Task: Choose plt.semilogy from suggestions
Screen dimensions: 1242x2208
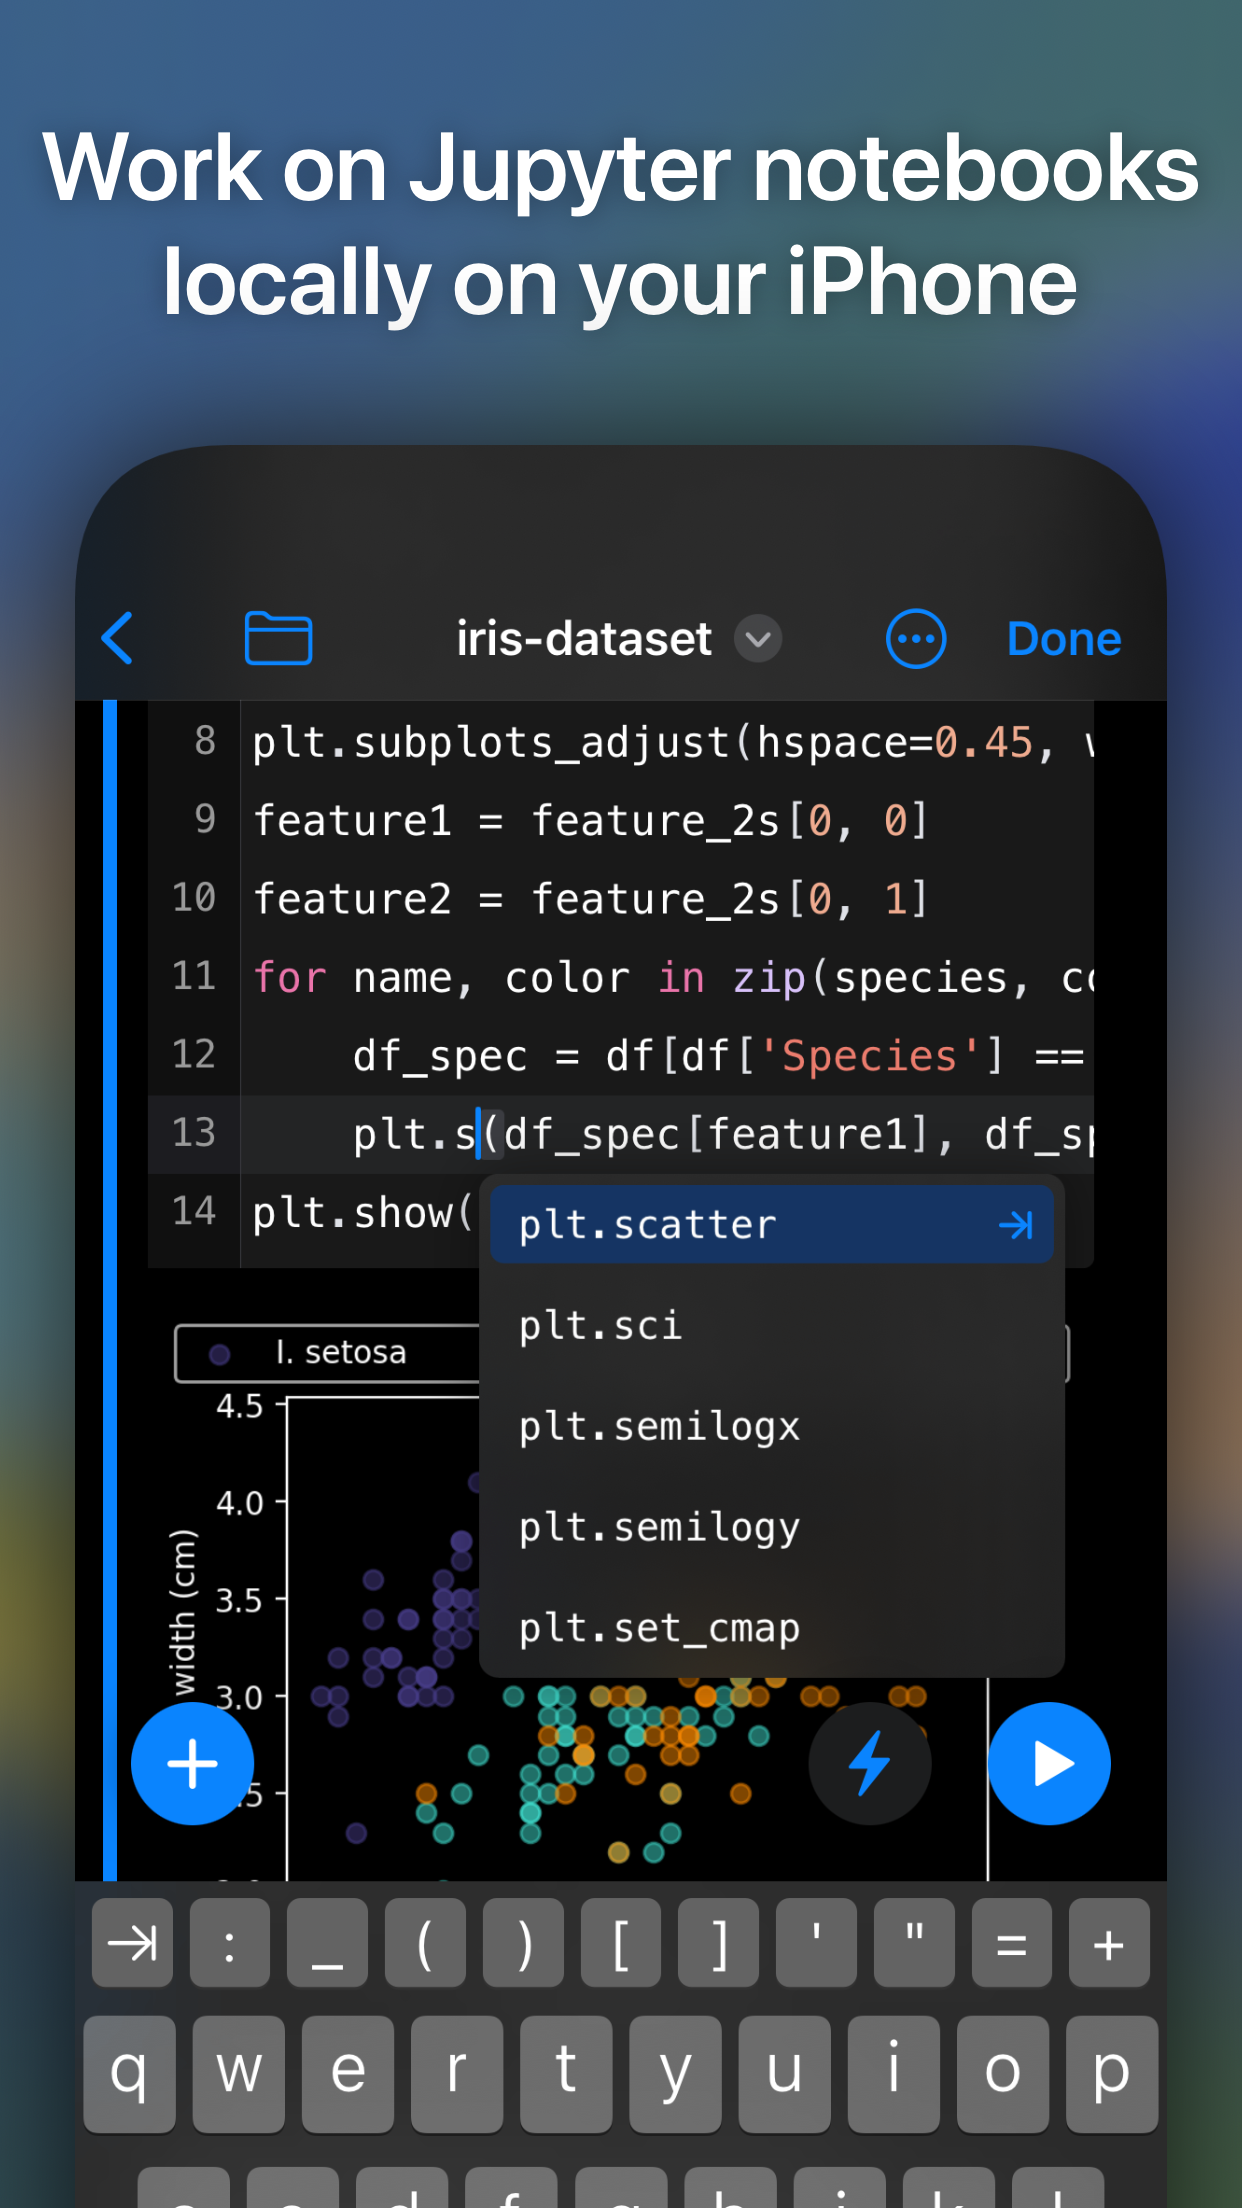Action: tap(771, 1528)
